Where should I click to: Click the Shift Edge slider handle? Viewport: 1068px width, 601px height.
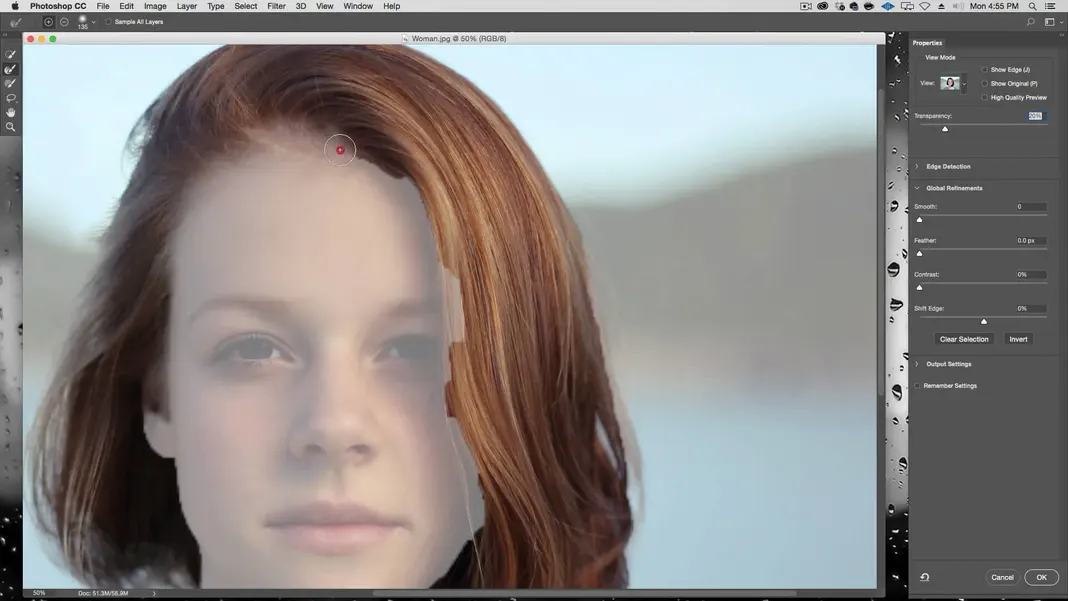[984, 322]
